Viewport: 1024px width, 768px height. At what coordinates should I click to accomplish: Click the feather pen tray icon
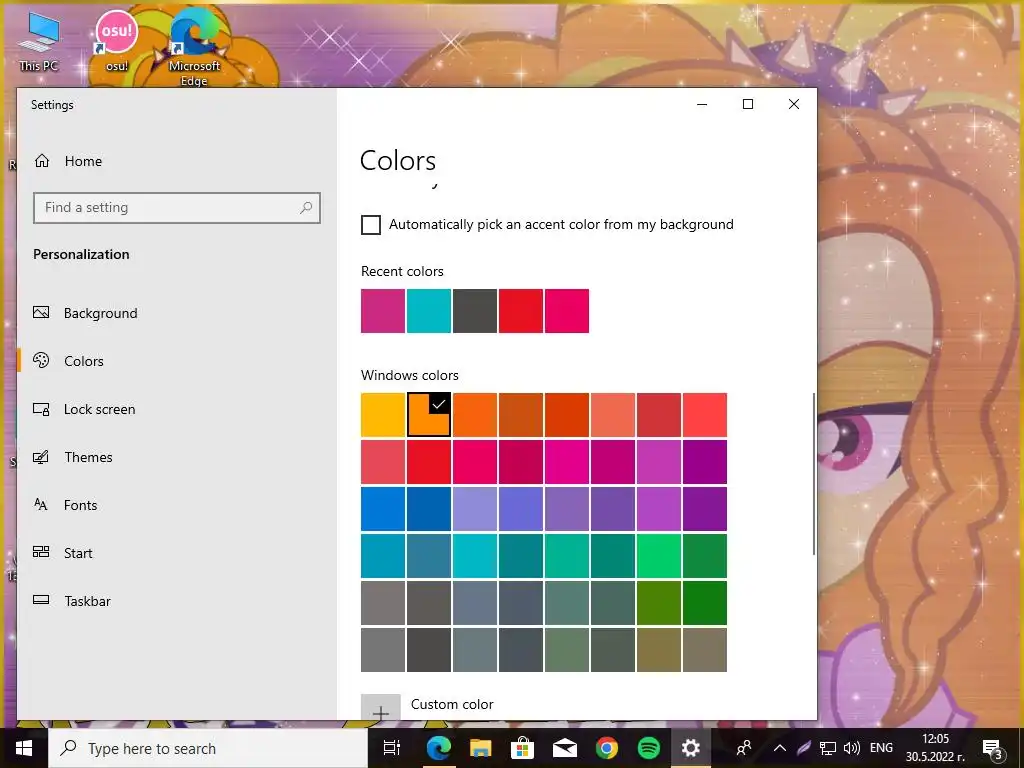tap(804, 748)
